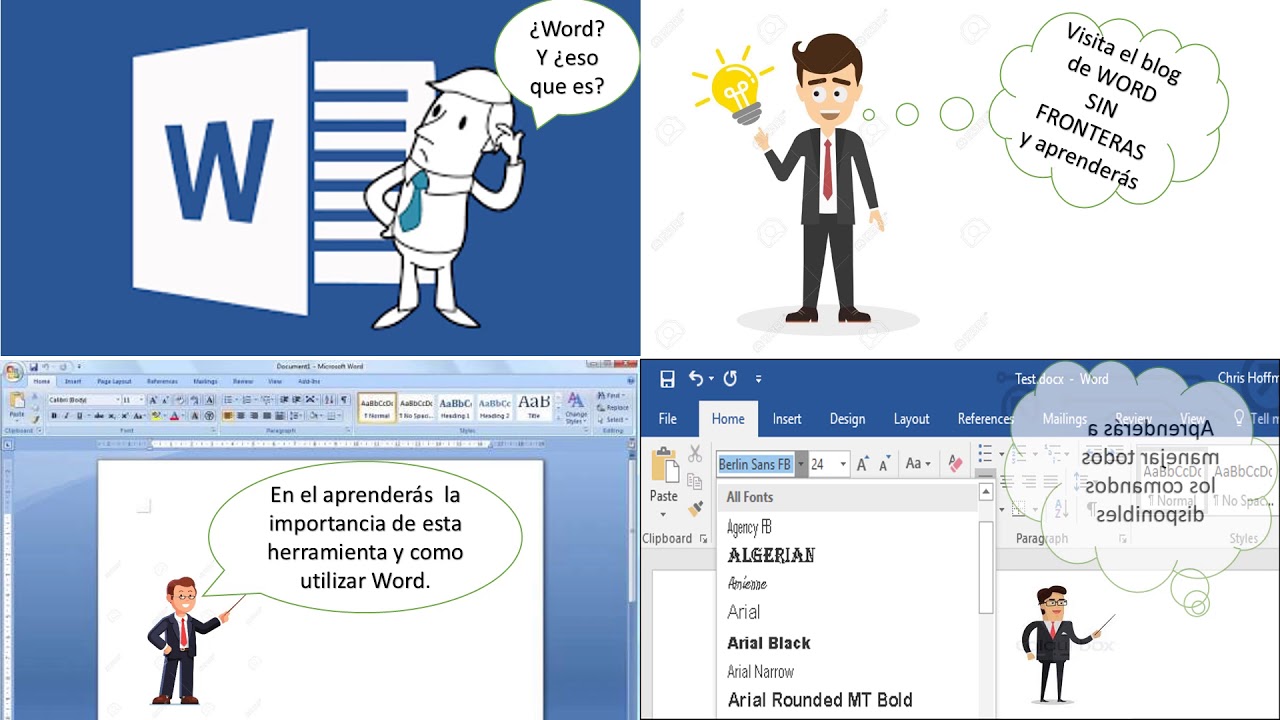Image resolution: width=1280 pixels, height=720 pixels.
Task: Apply Heading 1 style in Word 2007
Action: (455, 406)
